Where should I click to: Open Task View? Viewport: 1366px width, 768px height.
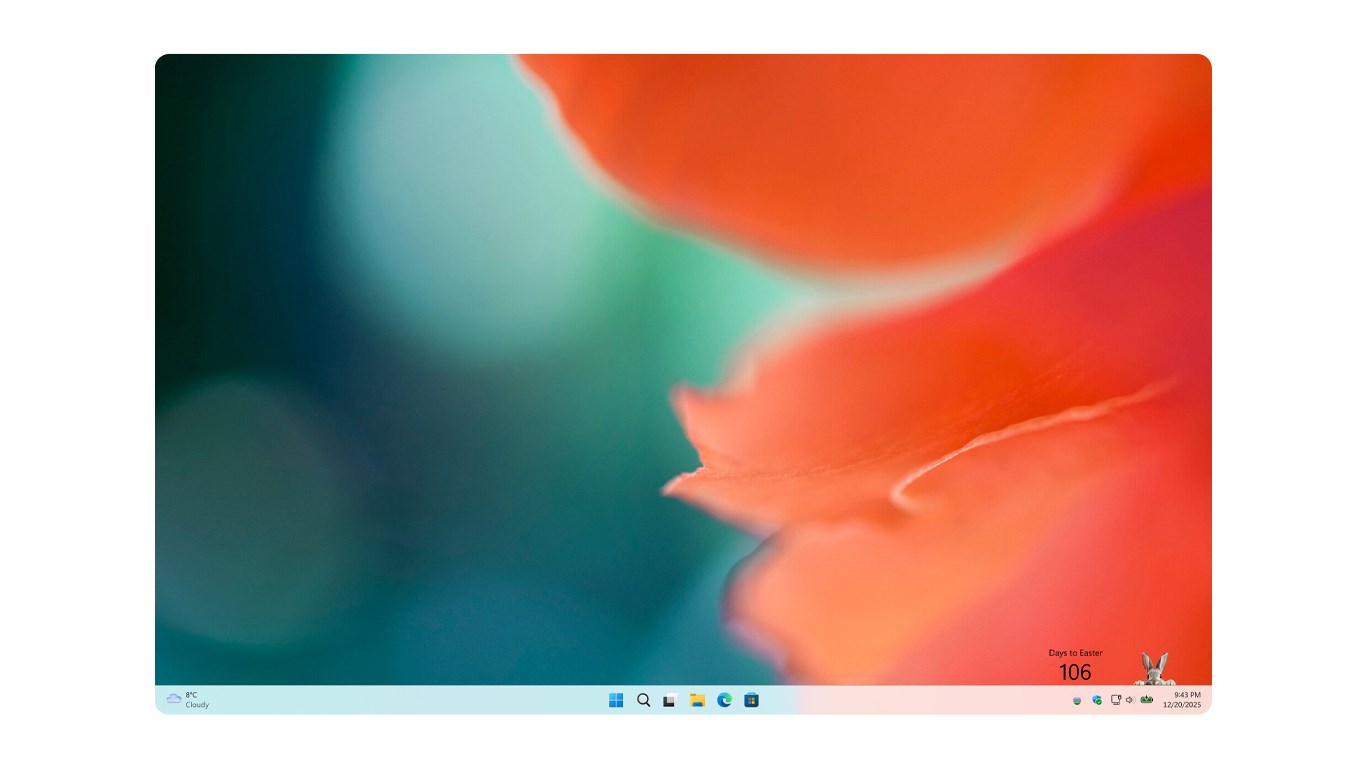tap(669, 700)
